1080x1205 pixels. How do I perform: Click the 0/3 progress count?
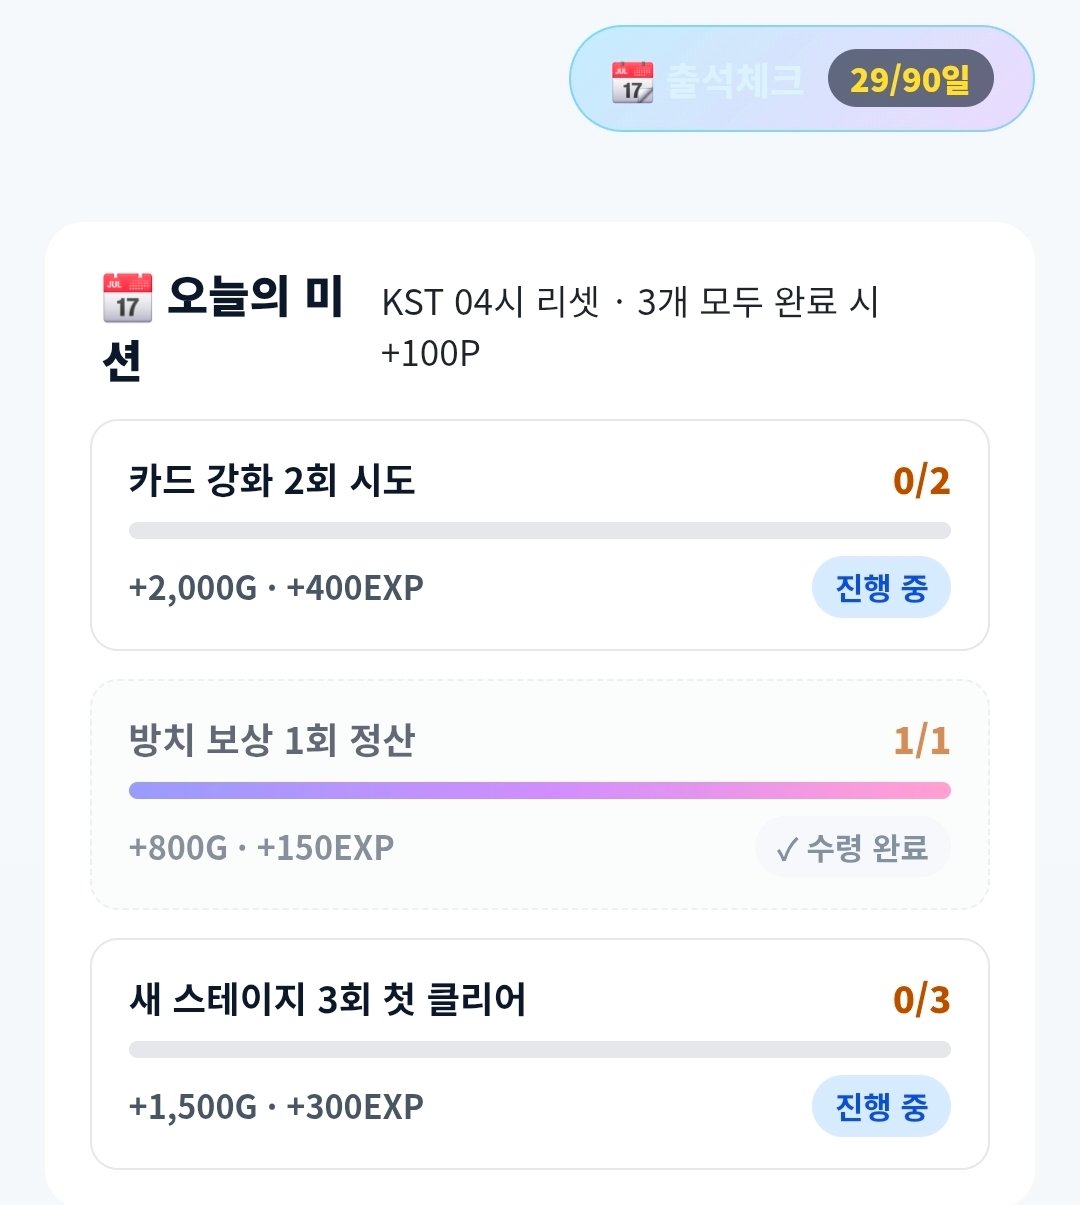click(x=921, y=1000)
